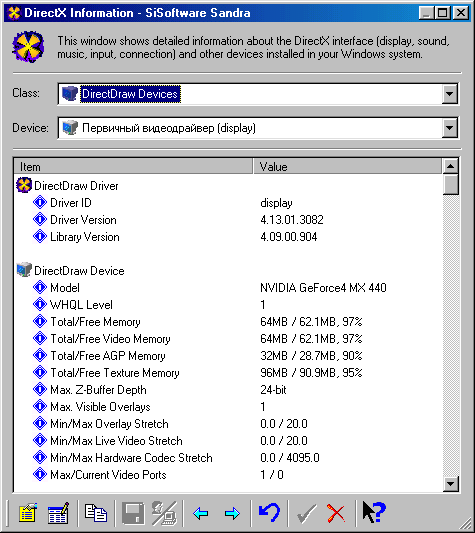Select the Min/Max Live Video Stretch row
475x533 pixels.
click(x=228, y=441)
